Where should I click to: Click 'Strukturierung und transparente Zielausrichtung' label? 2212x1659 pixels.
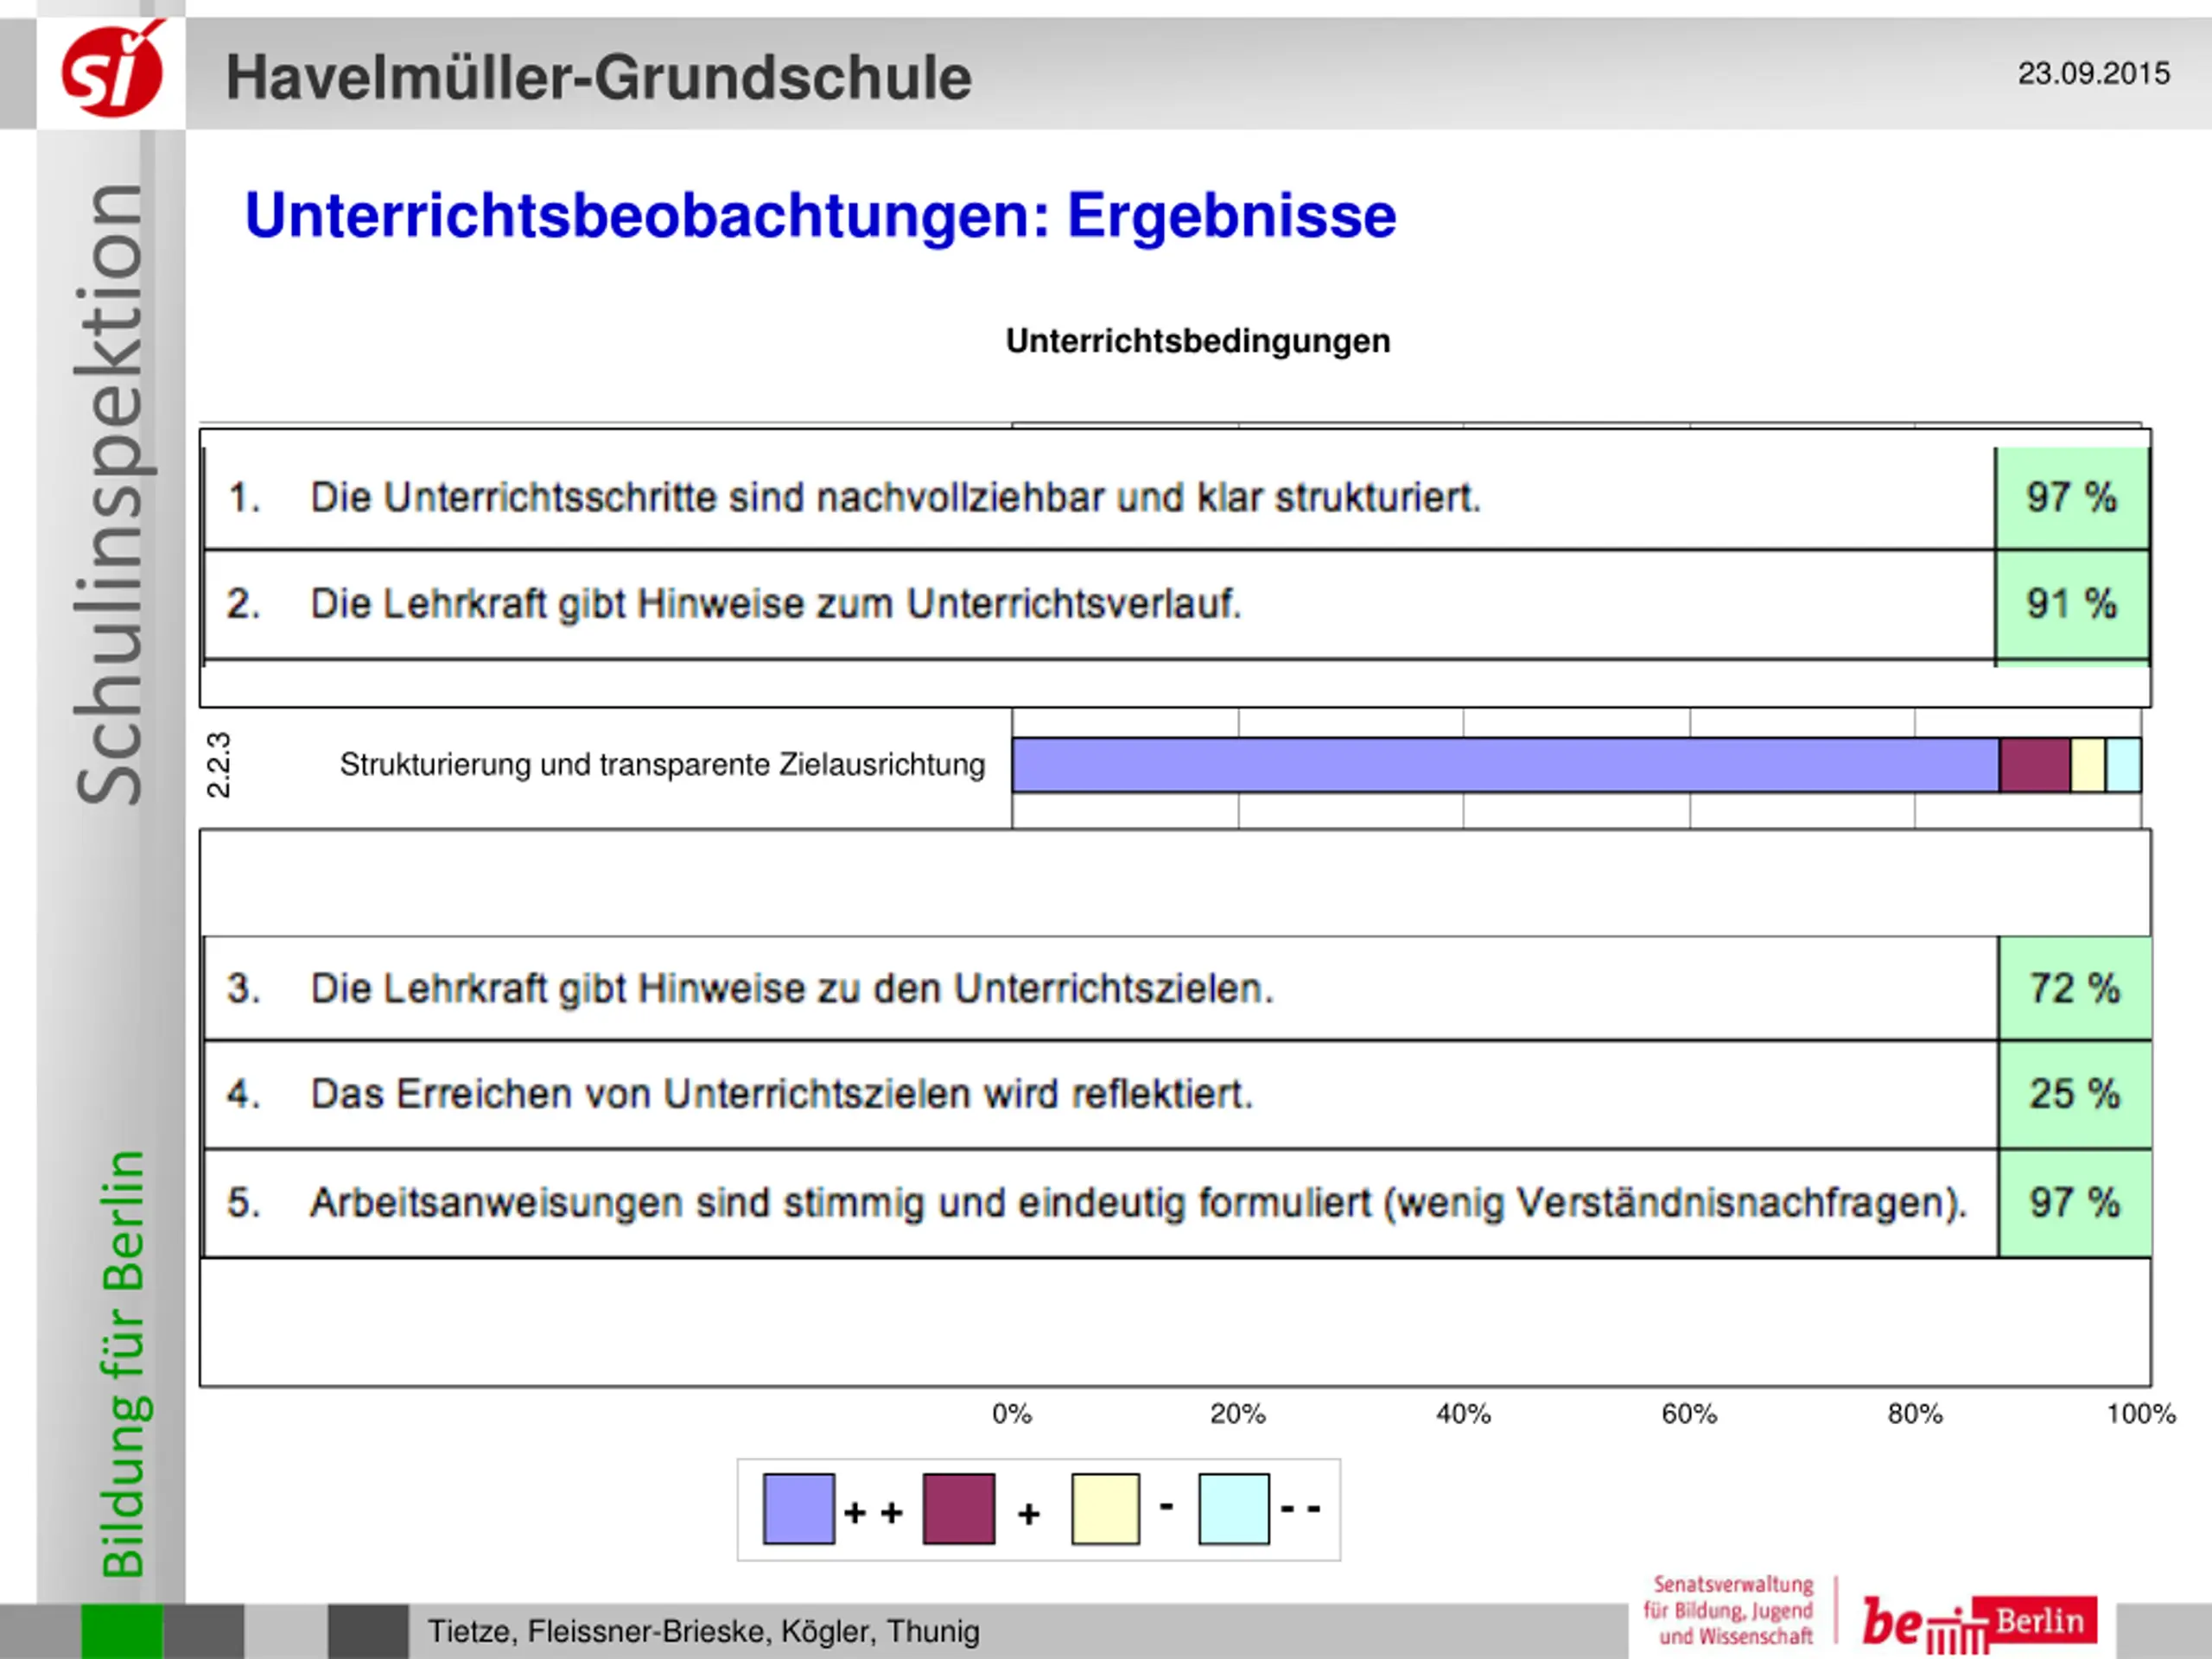(x=662, y=765)
